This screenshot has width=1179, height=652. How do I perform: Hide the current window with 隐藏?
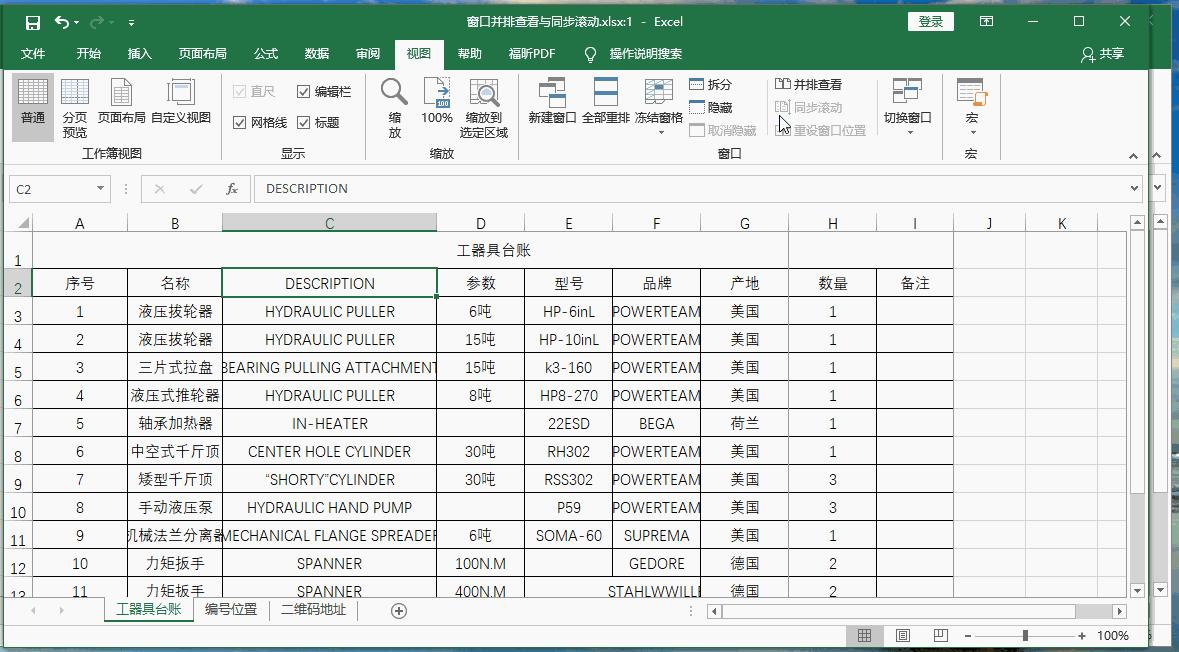[707, 105]
